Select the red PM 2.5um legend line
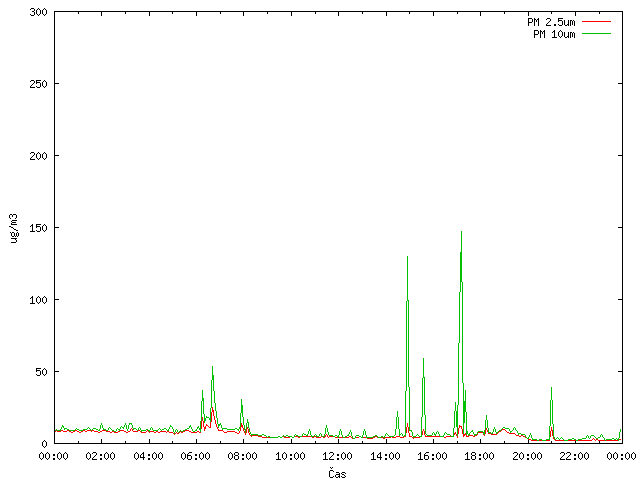The height and width of the screenshot is (480, 640). (x=596, y=22)
